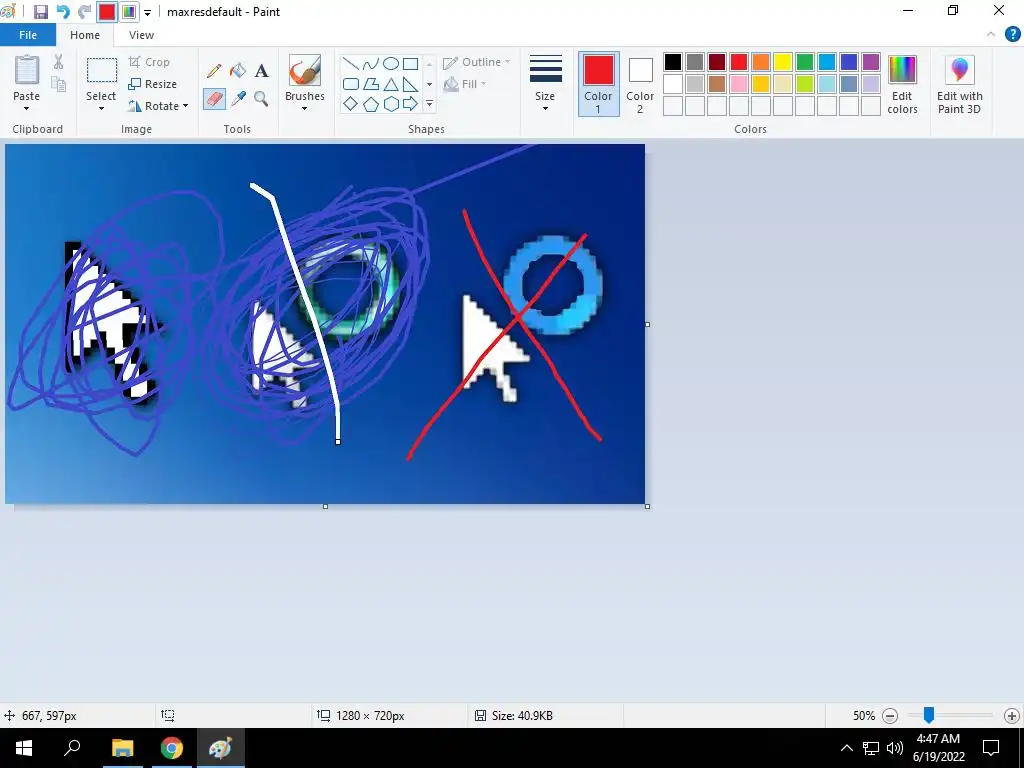The height and width of the screenshot is (768, 1024).
Task: Switch to the View tab
Action: (142, 35)
